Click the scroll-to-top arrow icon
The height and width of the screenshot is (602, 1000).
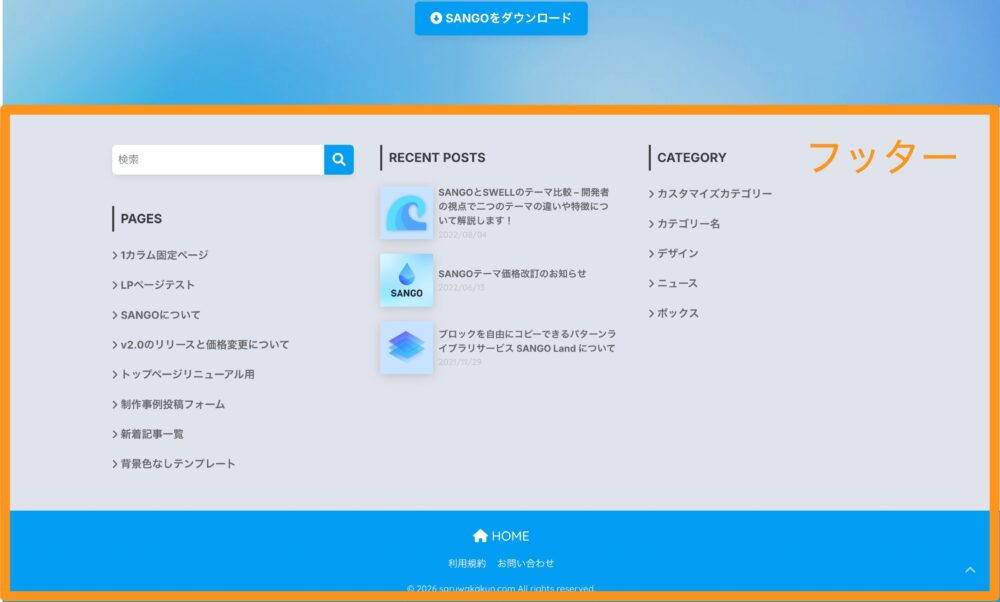(969, 570)
